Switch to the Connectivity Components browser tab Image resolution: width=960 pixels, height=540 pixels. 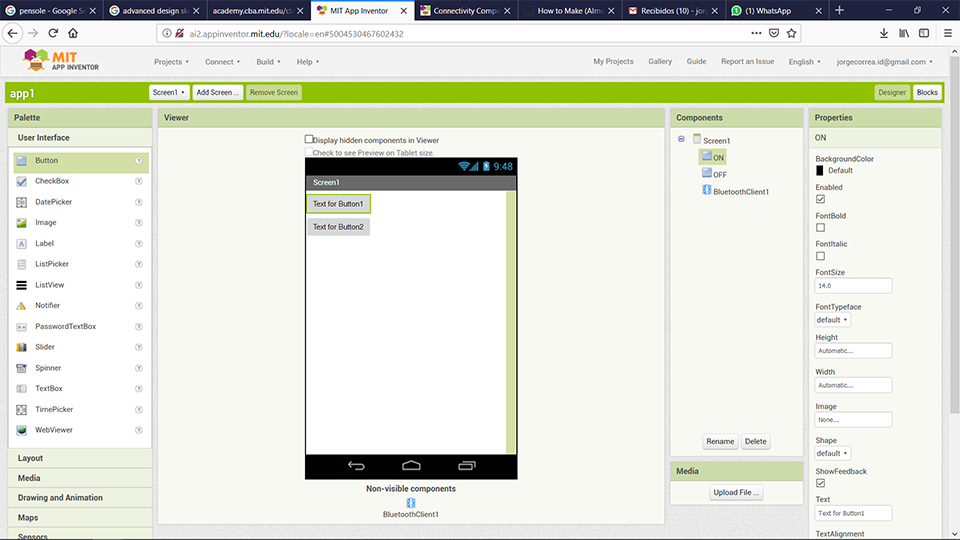465,10
